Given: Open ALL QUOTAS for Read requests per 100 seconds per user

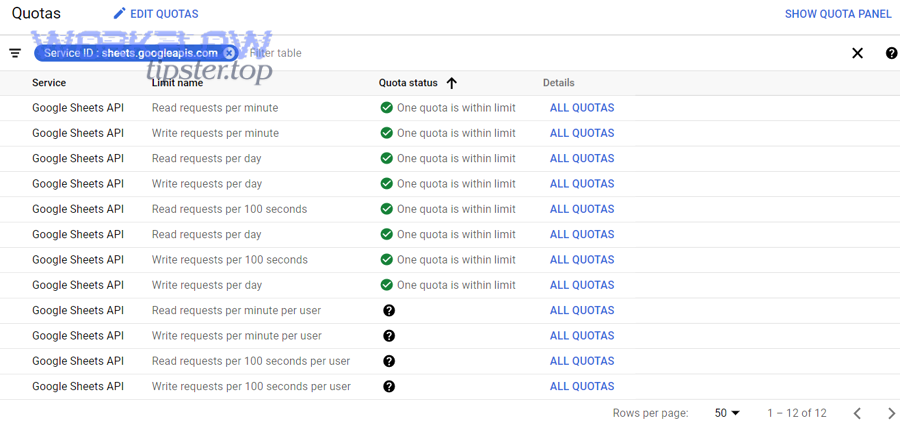Looking at the screenshot, I should (582, 361).
